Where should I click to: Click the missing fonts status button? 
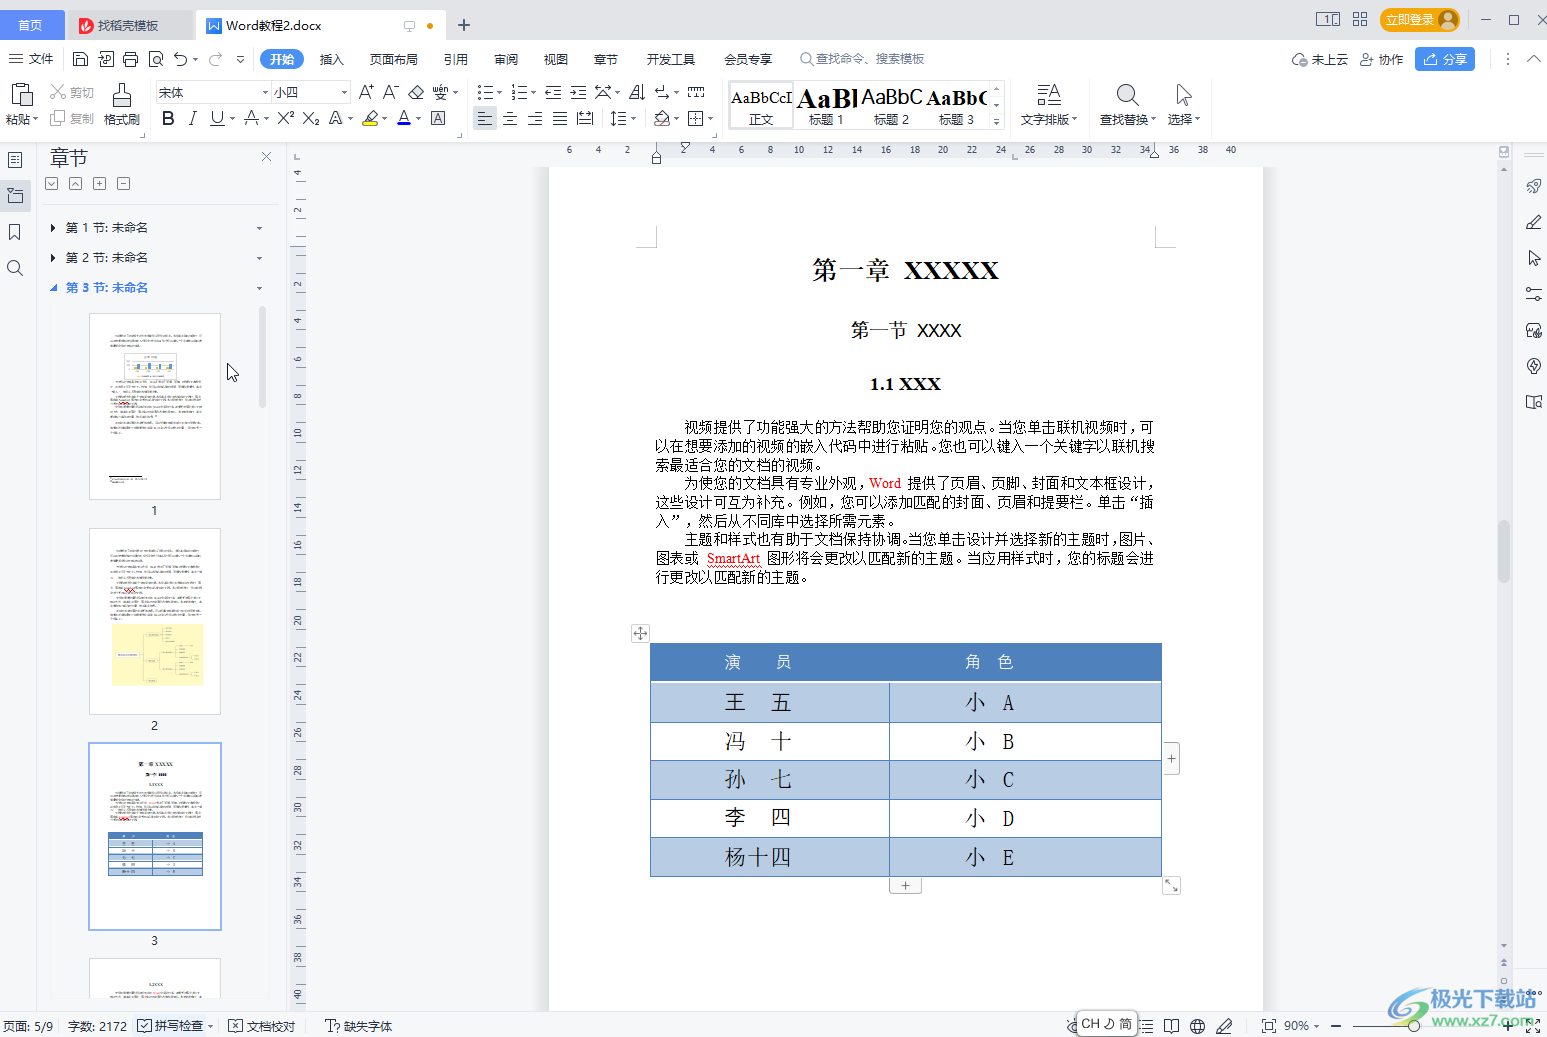(358, 1026)
